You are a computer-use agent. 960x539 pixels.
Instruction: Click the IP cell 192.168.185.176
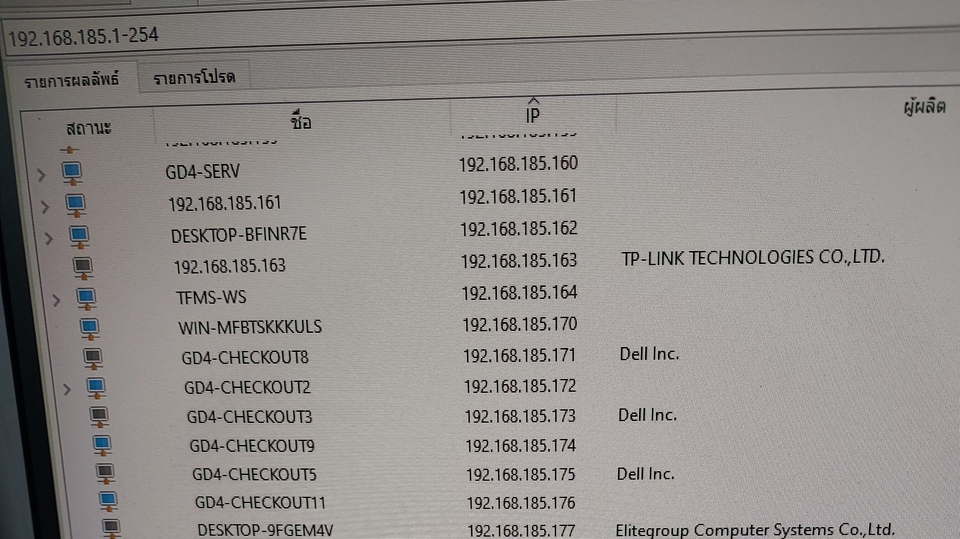click(522, 503)
